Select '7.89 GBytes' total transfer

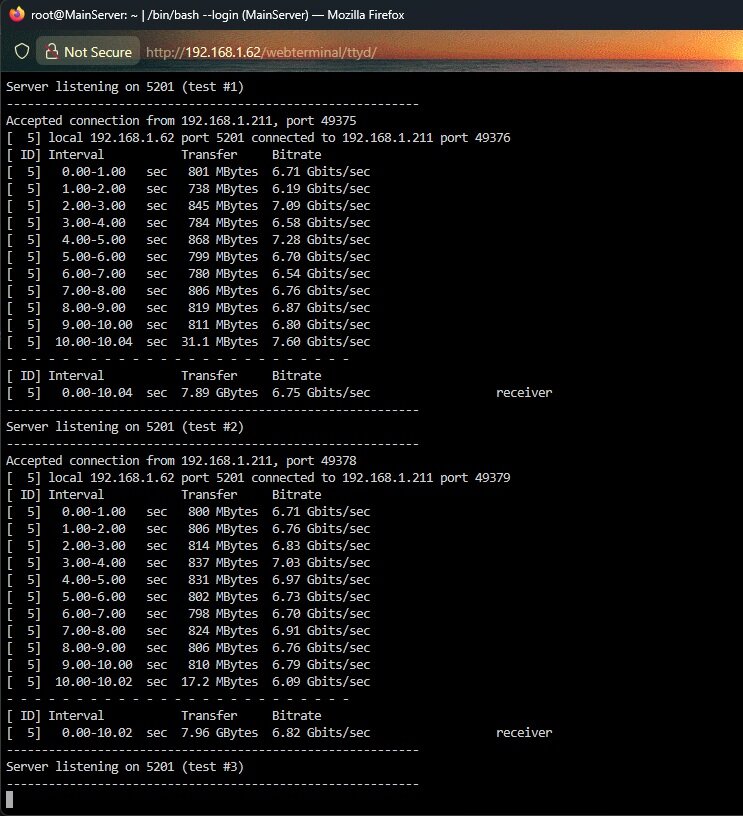click(x=220, y=393)
